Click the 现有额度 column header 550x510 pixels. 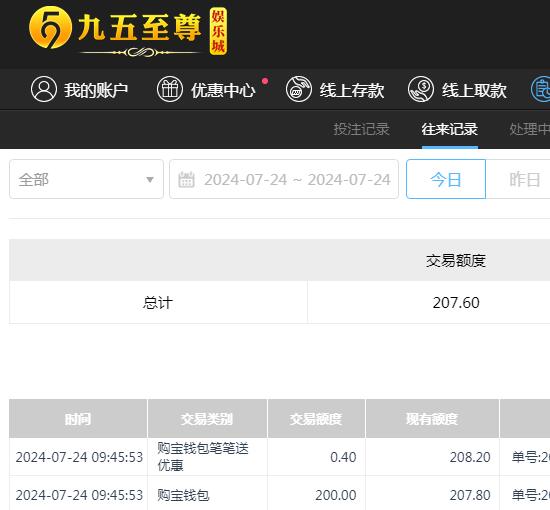(432, 418)
